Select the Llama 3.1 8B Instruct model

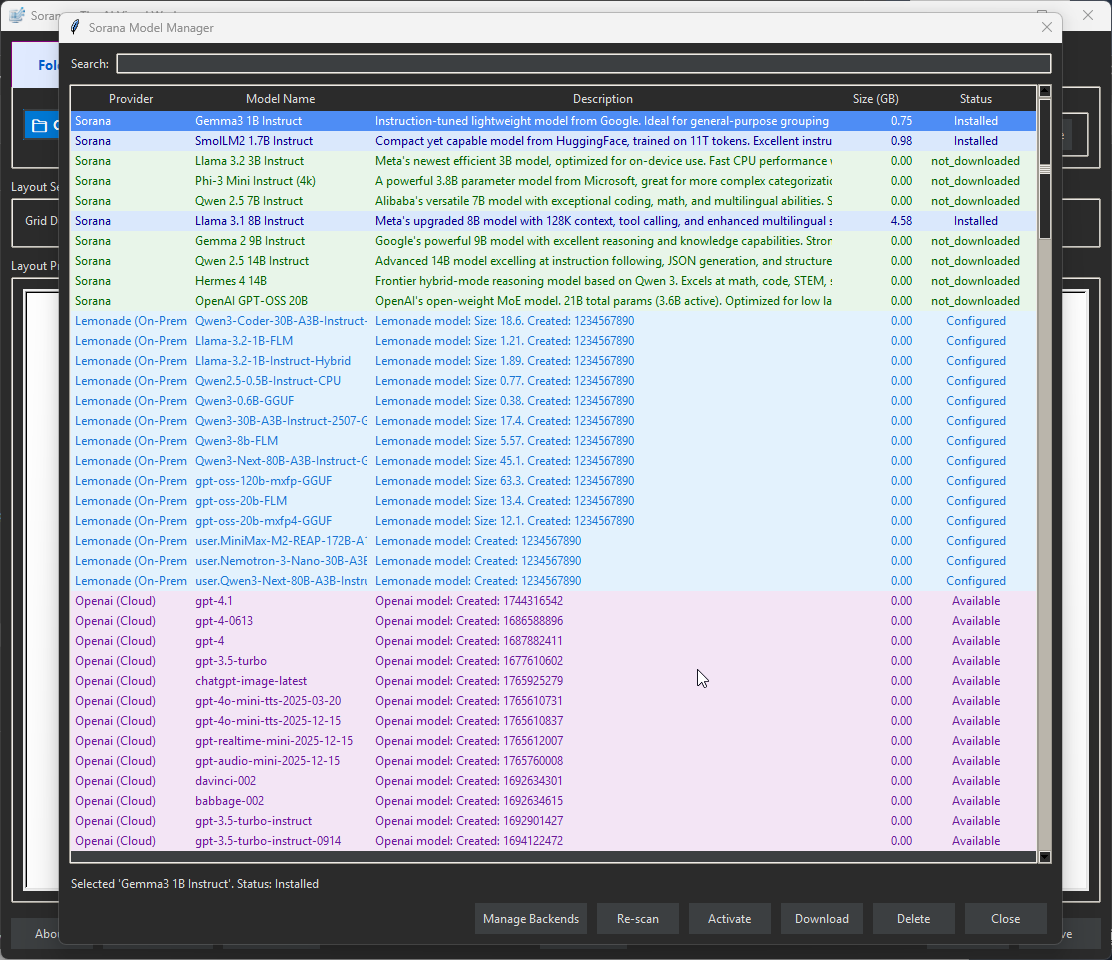pos(400,220)
